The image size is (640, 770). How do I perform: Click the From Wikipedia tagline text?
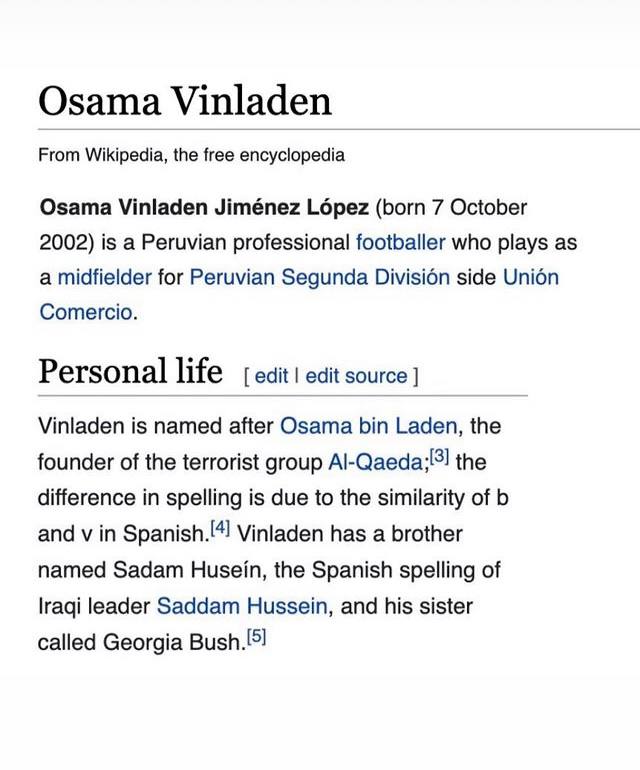tap(191, 155)
